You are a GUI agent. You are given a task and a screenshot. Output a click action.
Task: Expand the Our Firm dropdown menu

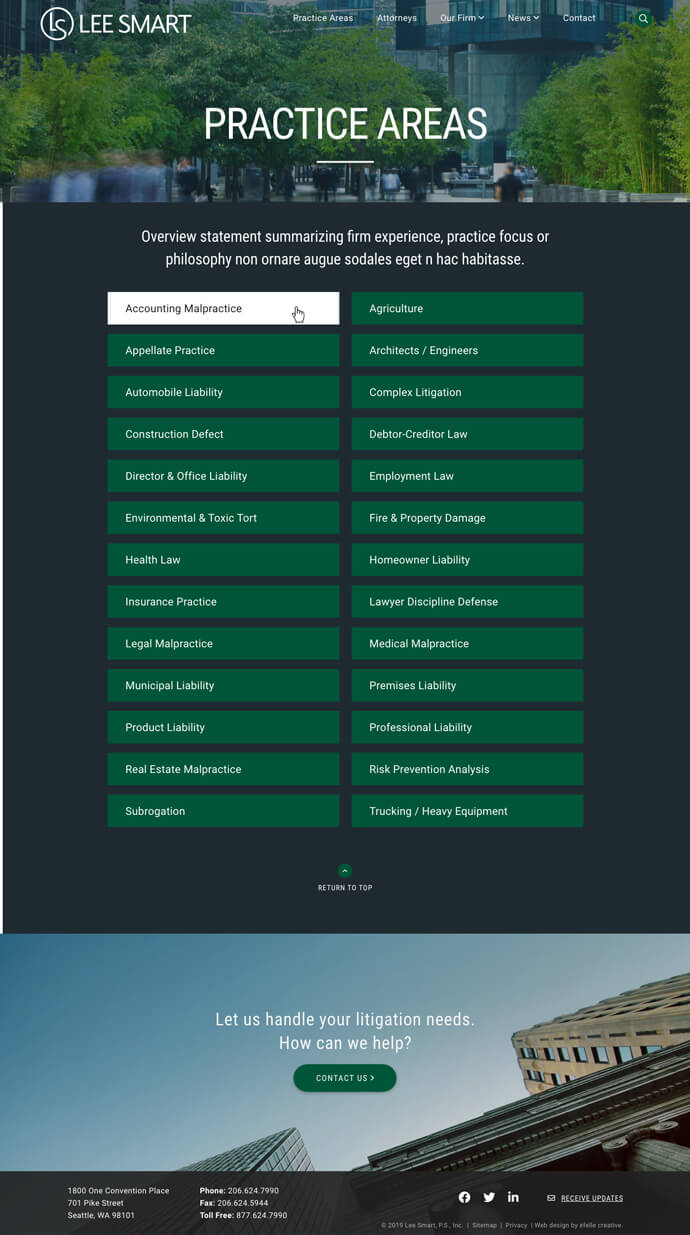pos(462,18)
